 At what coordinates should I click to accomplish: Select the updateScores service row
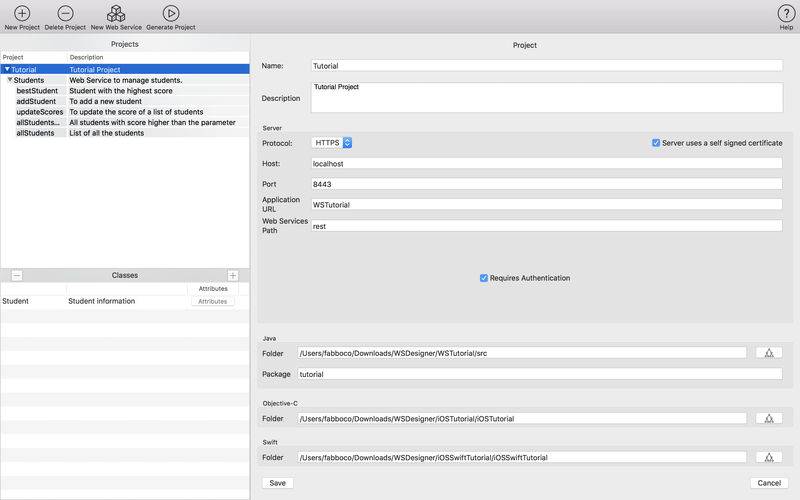(125, 112)
